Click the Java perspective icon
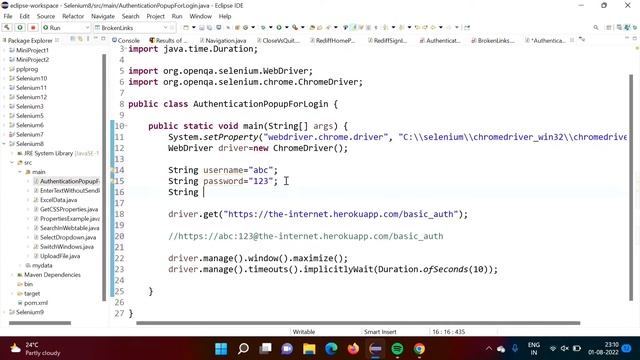 point(627,27)
